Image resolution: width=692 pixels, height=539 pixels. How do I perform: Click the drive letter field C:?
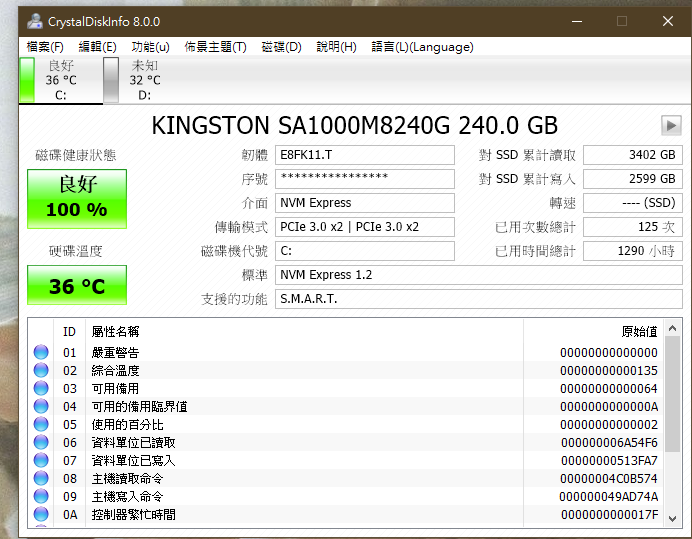[x=365, y=251]
